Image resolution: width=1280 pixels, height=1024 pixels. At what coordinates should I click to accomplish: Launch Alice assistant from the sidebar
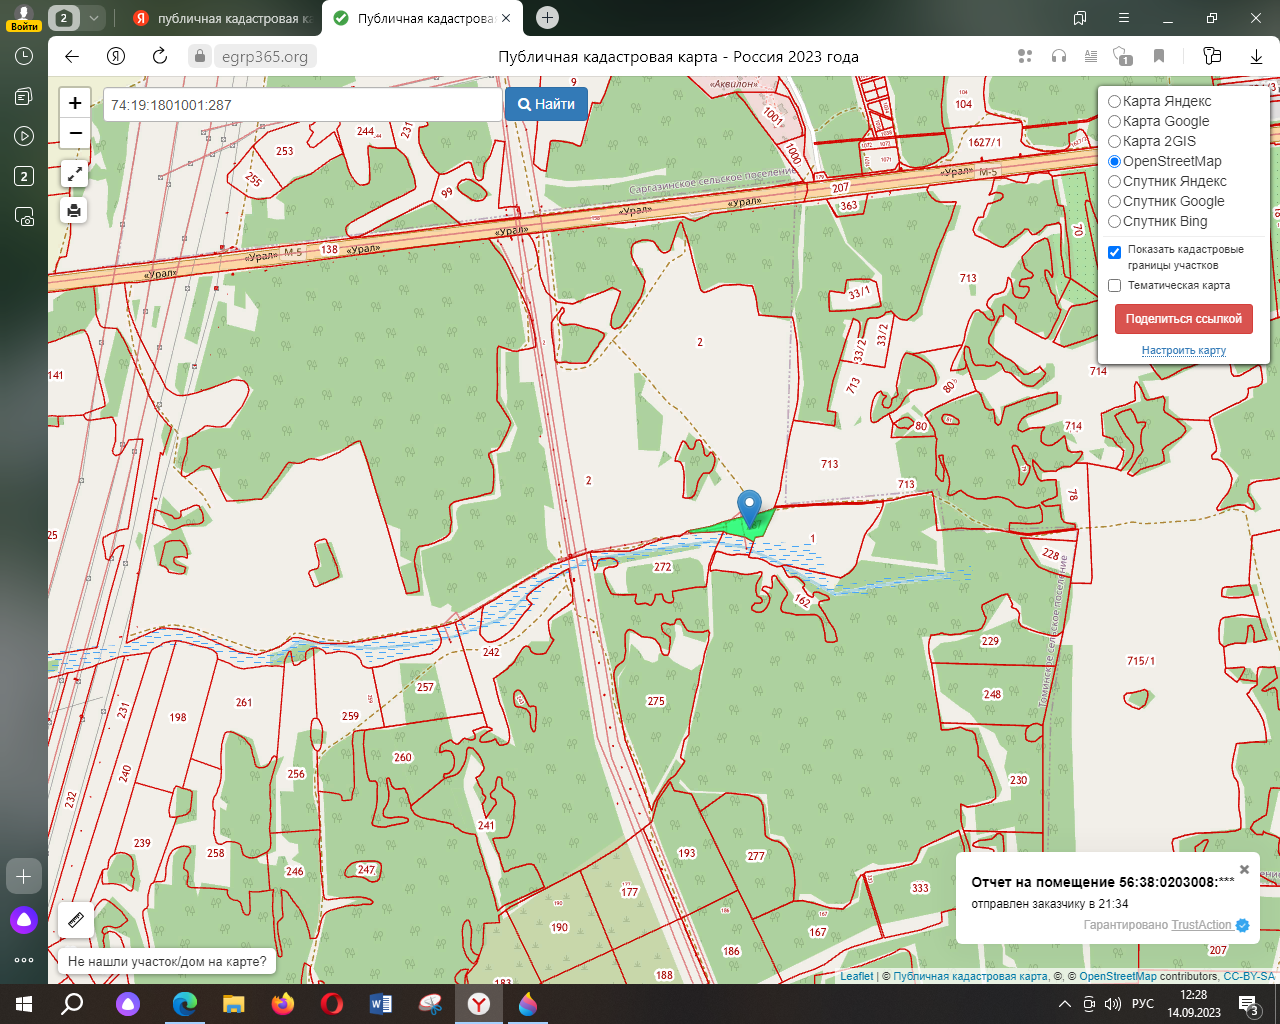24,920
